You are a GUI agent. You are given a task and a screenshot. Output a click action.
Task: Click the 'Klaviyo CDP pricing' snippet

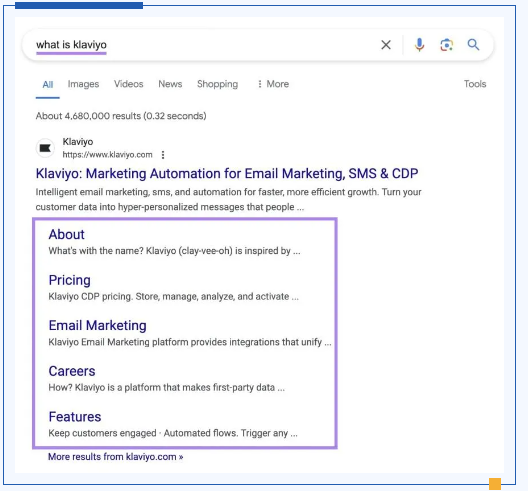tap(173, 297)
